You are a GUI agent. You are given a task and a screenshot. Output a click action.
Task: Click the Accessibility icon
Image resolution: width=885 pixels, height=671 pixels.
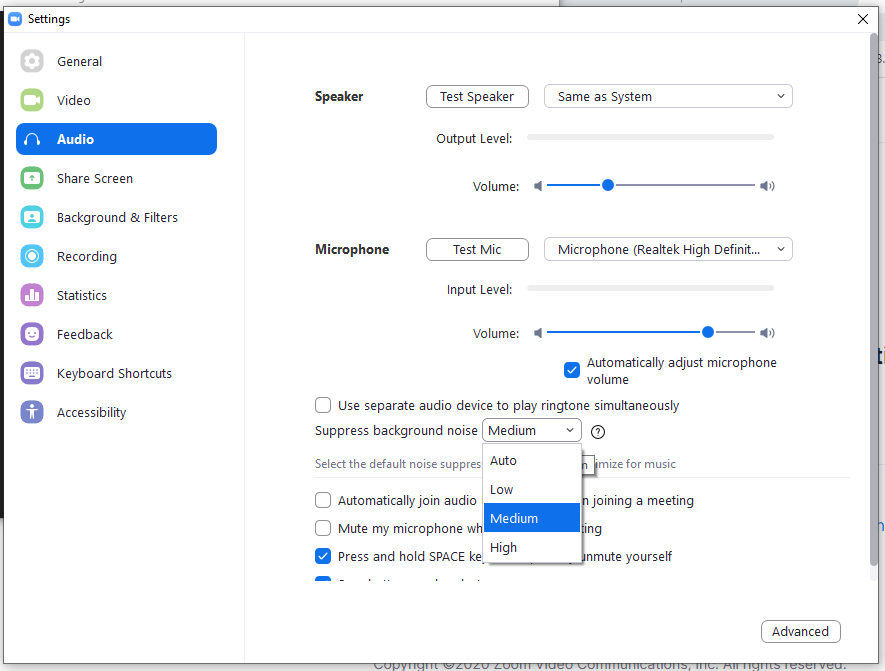pos(32,412)
